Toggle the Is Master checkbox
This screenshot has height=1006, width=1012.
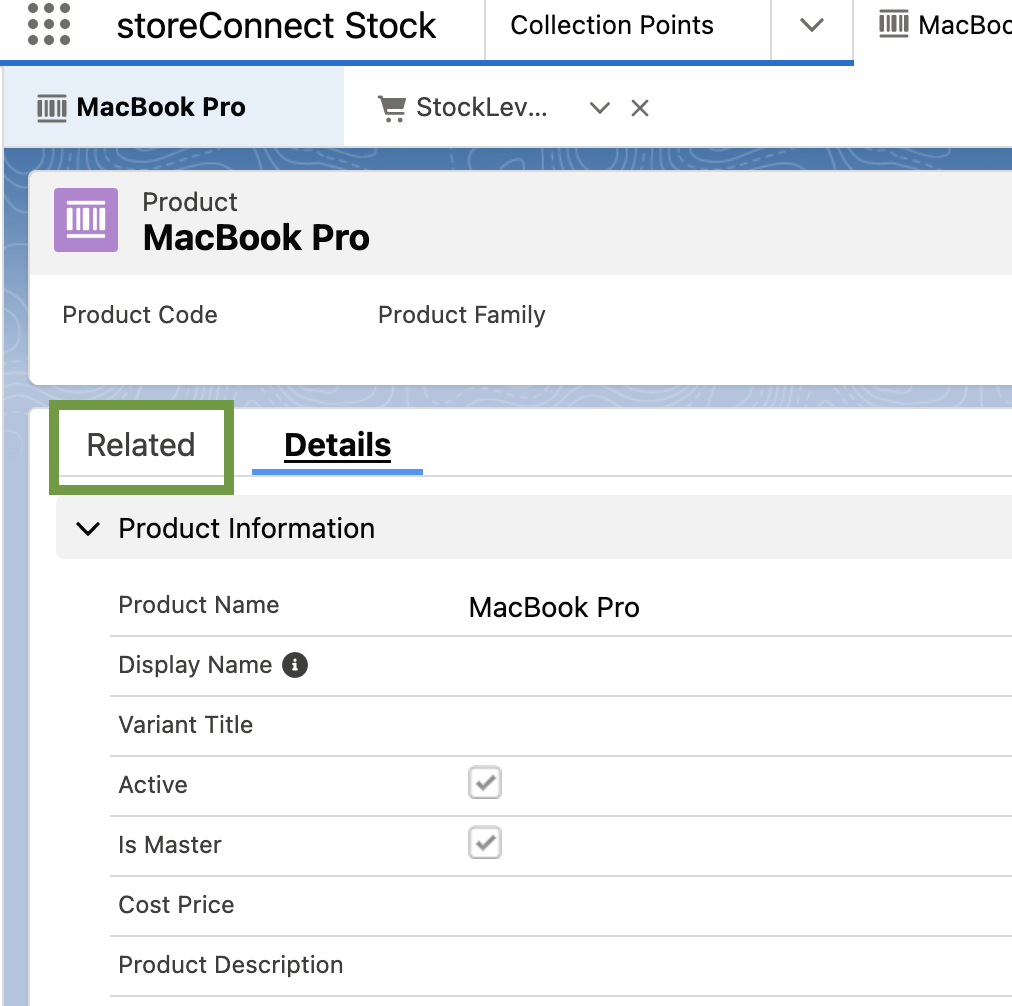click(x=485, y=844)
